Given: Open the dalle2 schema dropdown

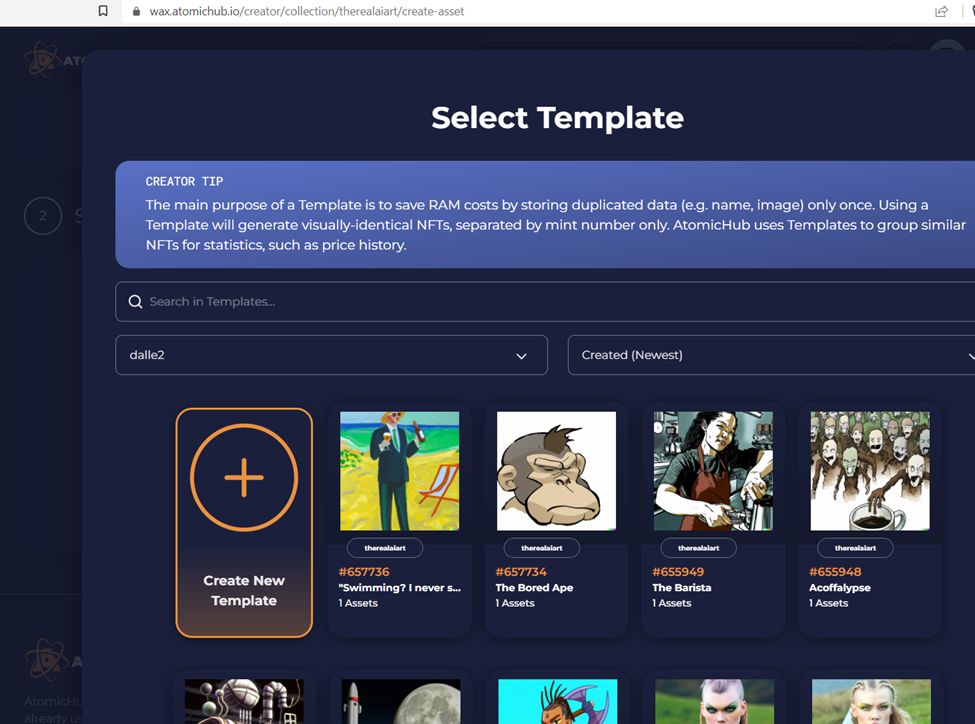Looking at the screenshot, I should click(x=331, y=355).
